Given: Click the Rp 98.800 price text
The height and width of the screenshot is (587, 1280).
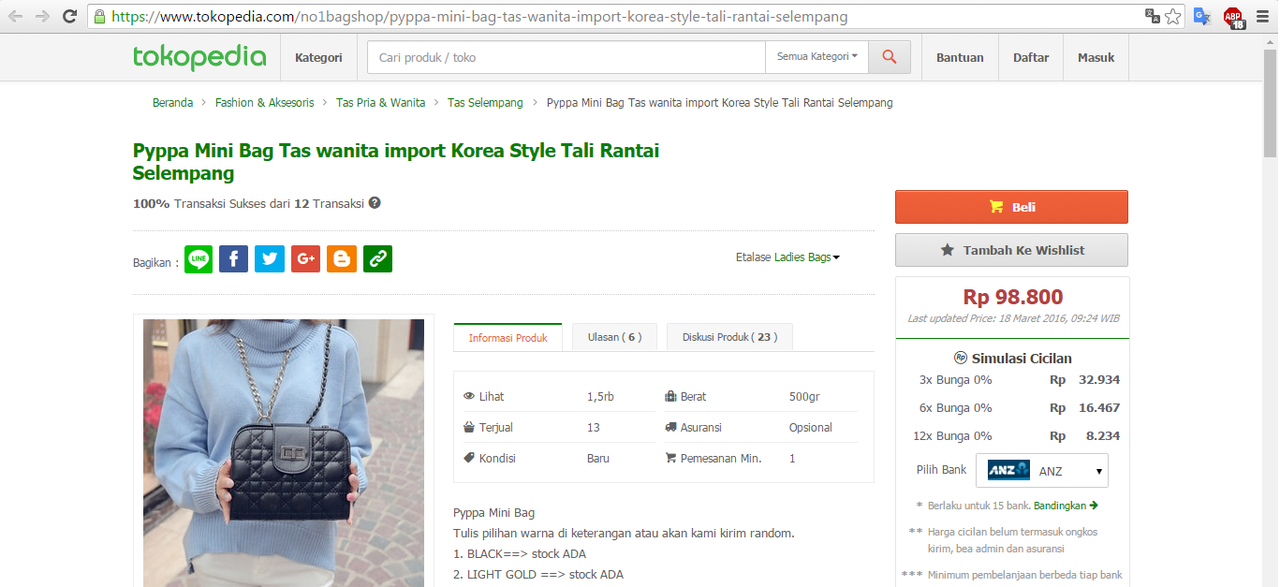Looking at the screenshot, I should [x=1012, y=297].
